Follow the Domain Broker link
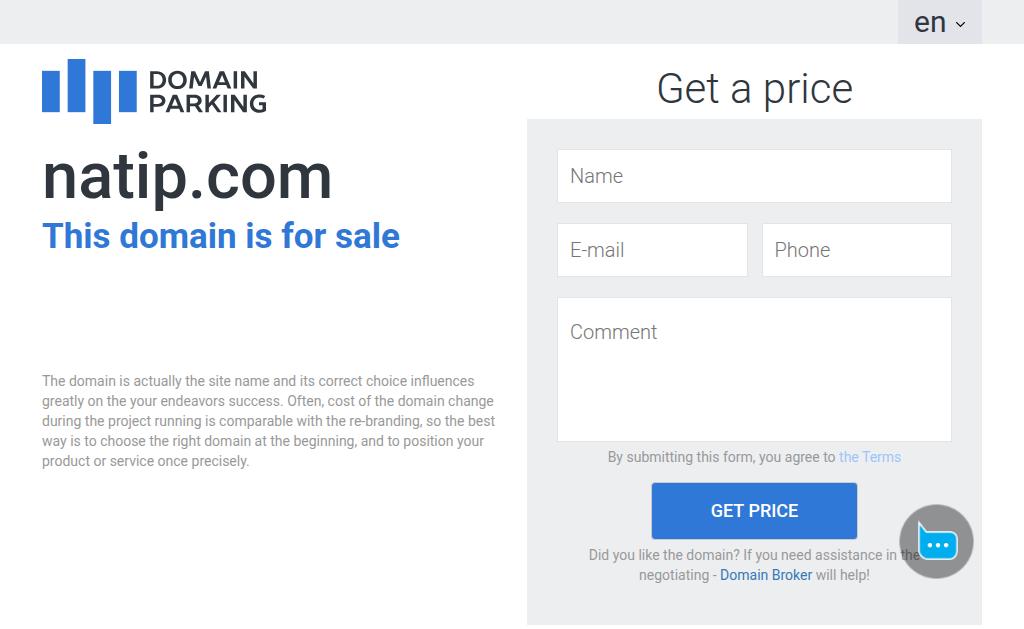Screen dimensions: 1024x629 coord(766,575)
